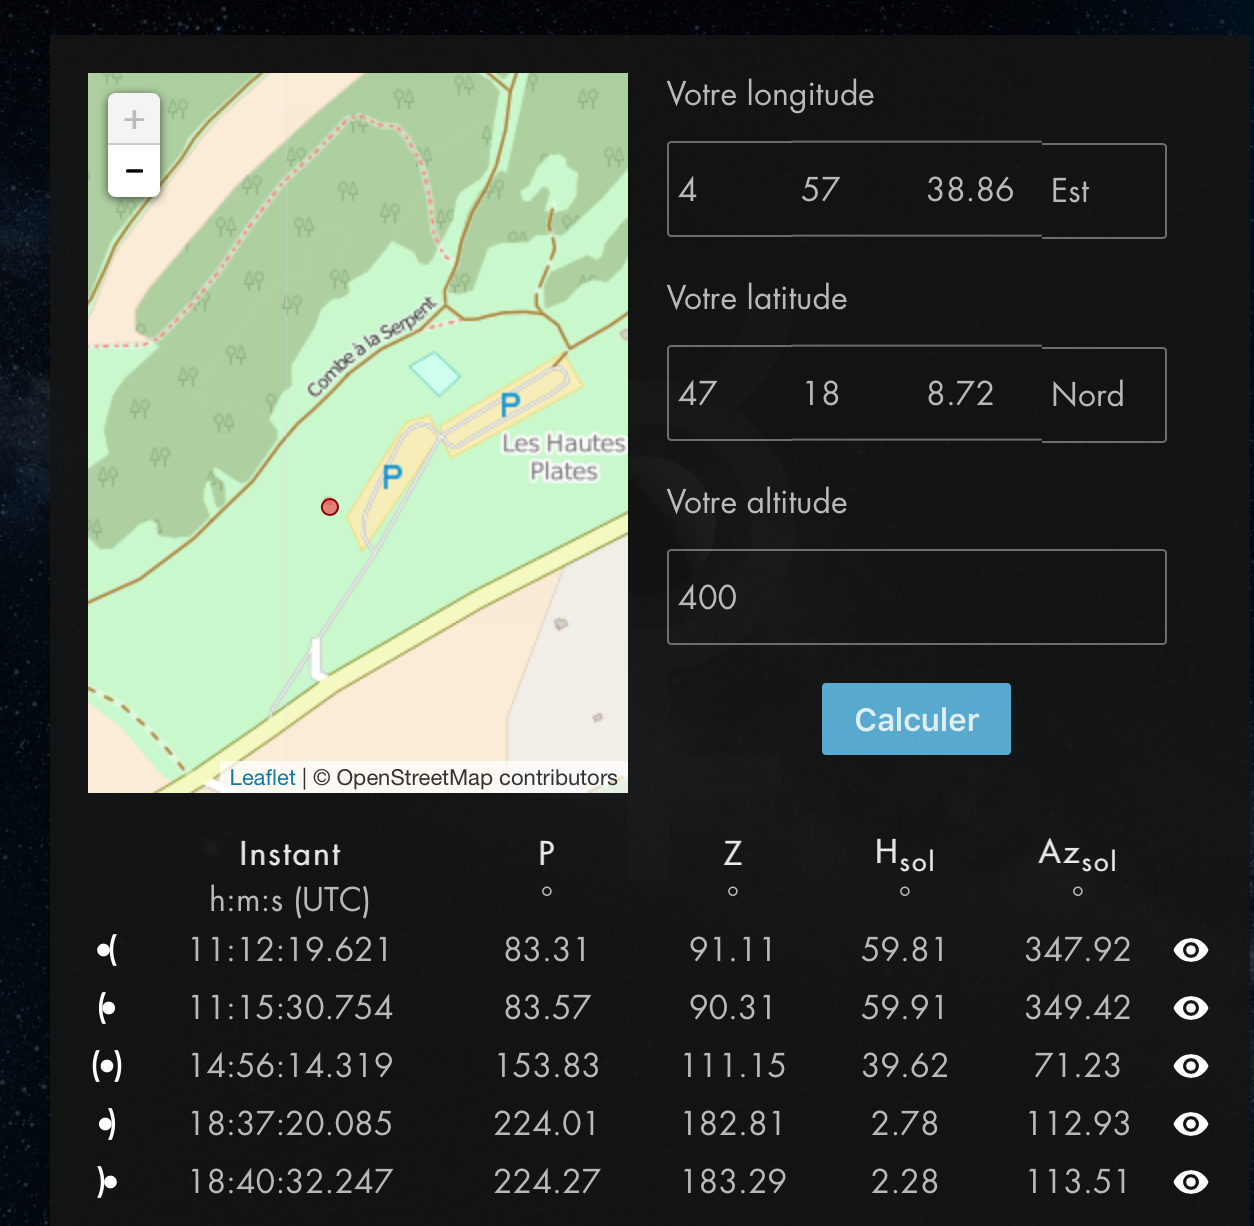Click the parking icon beside Les Hautes Plates
Viewport: 1254px width, 1226px height.
click(510, 405)
